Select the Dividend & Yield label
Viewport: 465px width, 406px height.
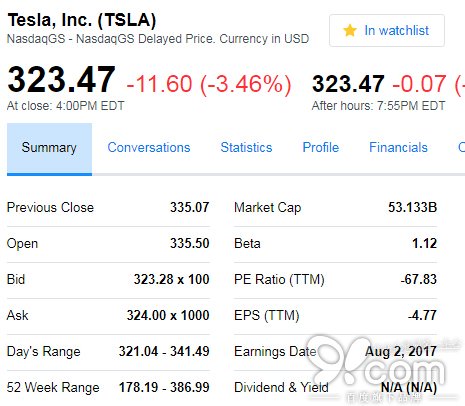(x=281, y=387)
